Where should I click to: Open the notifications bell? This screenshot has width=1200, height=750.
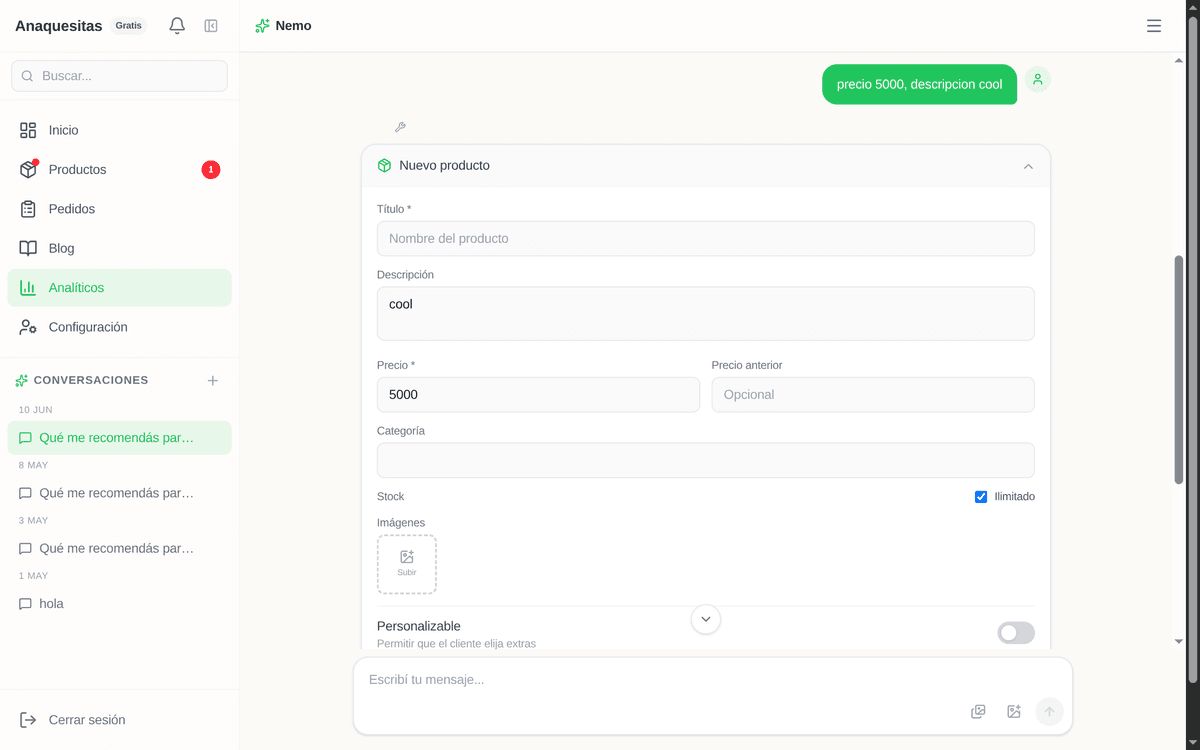click(177, 26)
